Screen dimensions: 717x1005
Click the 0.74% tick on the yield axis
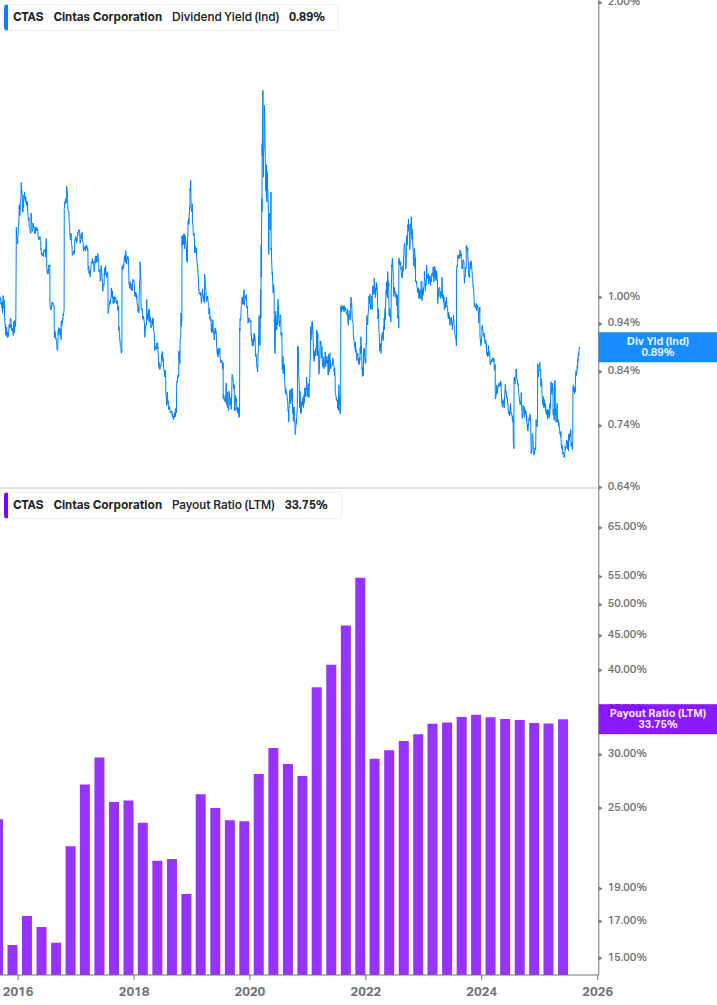click(623, 424)
